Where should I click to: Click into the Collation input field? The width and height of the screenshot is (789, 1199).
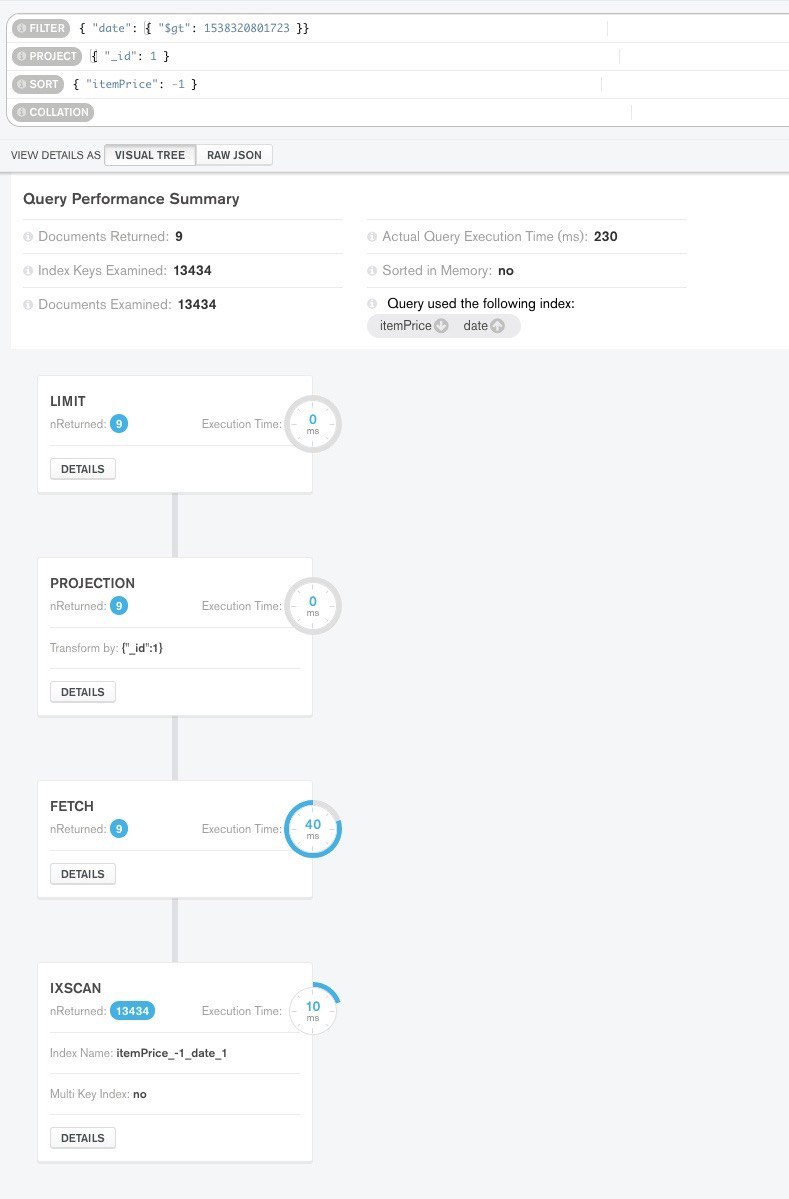coord(360,112)
